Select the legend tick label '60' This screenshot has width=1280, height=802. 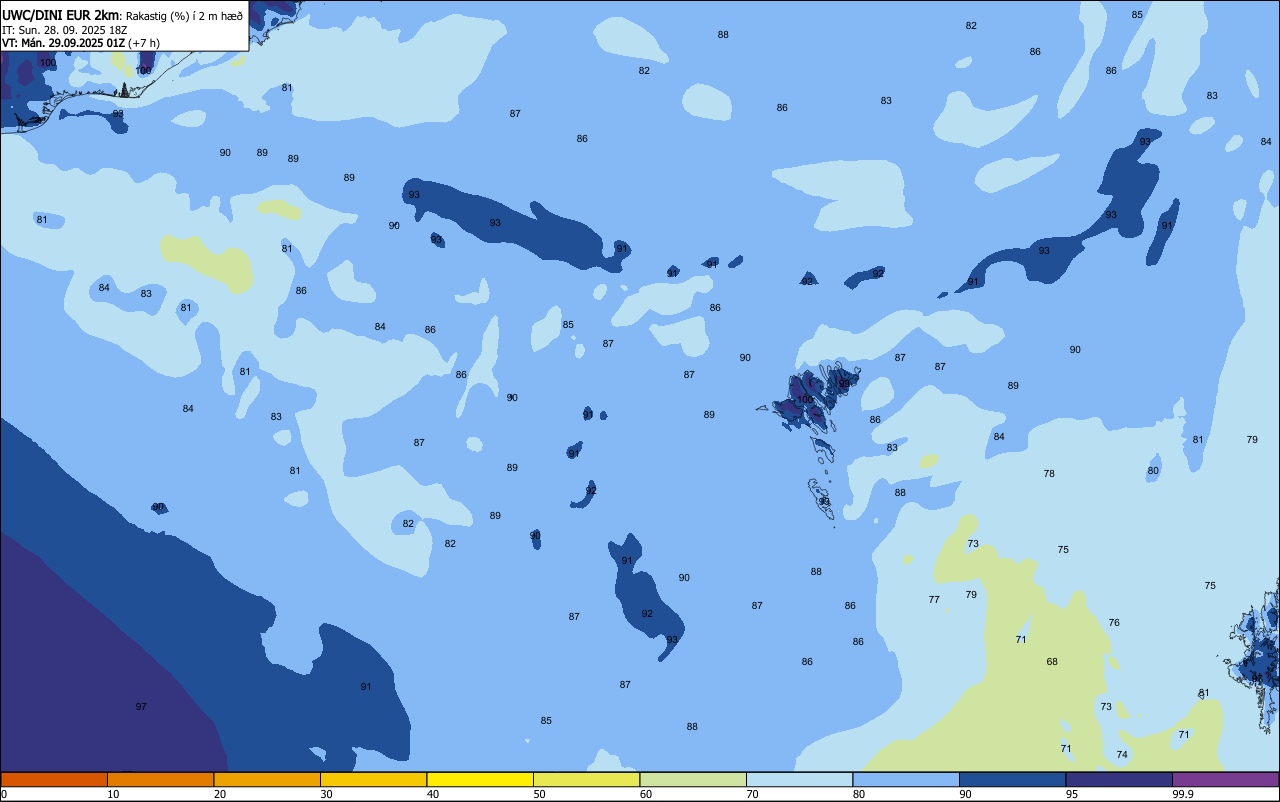click(646, 794)
